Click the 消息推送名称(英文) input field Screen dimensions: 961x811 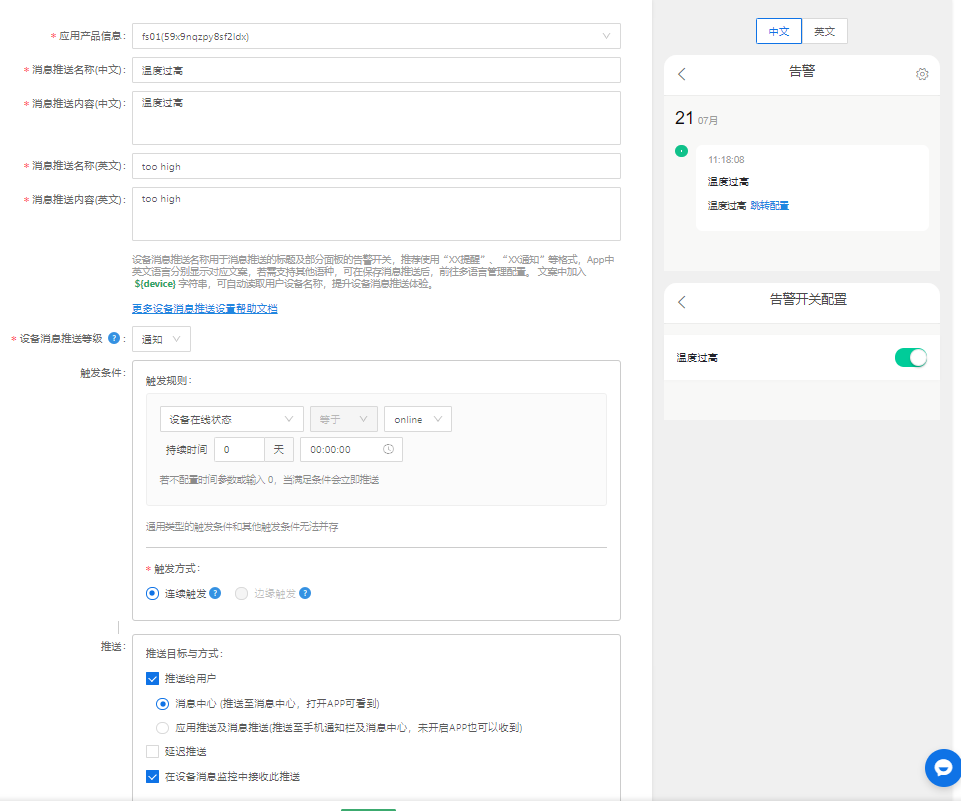376,166
